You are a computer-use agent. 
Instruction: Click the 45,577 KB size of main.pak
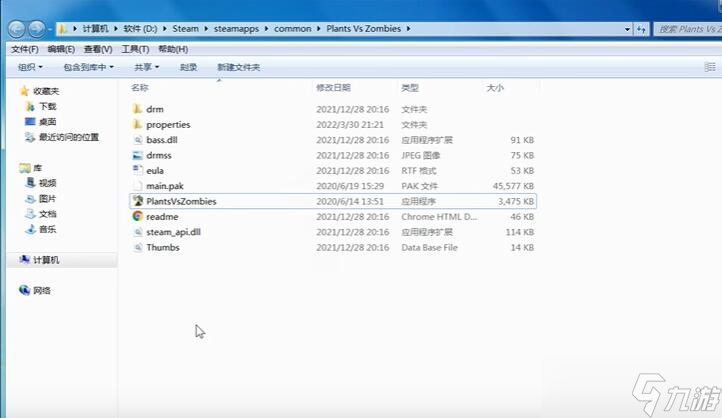tap(513, 186)
